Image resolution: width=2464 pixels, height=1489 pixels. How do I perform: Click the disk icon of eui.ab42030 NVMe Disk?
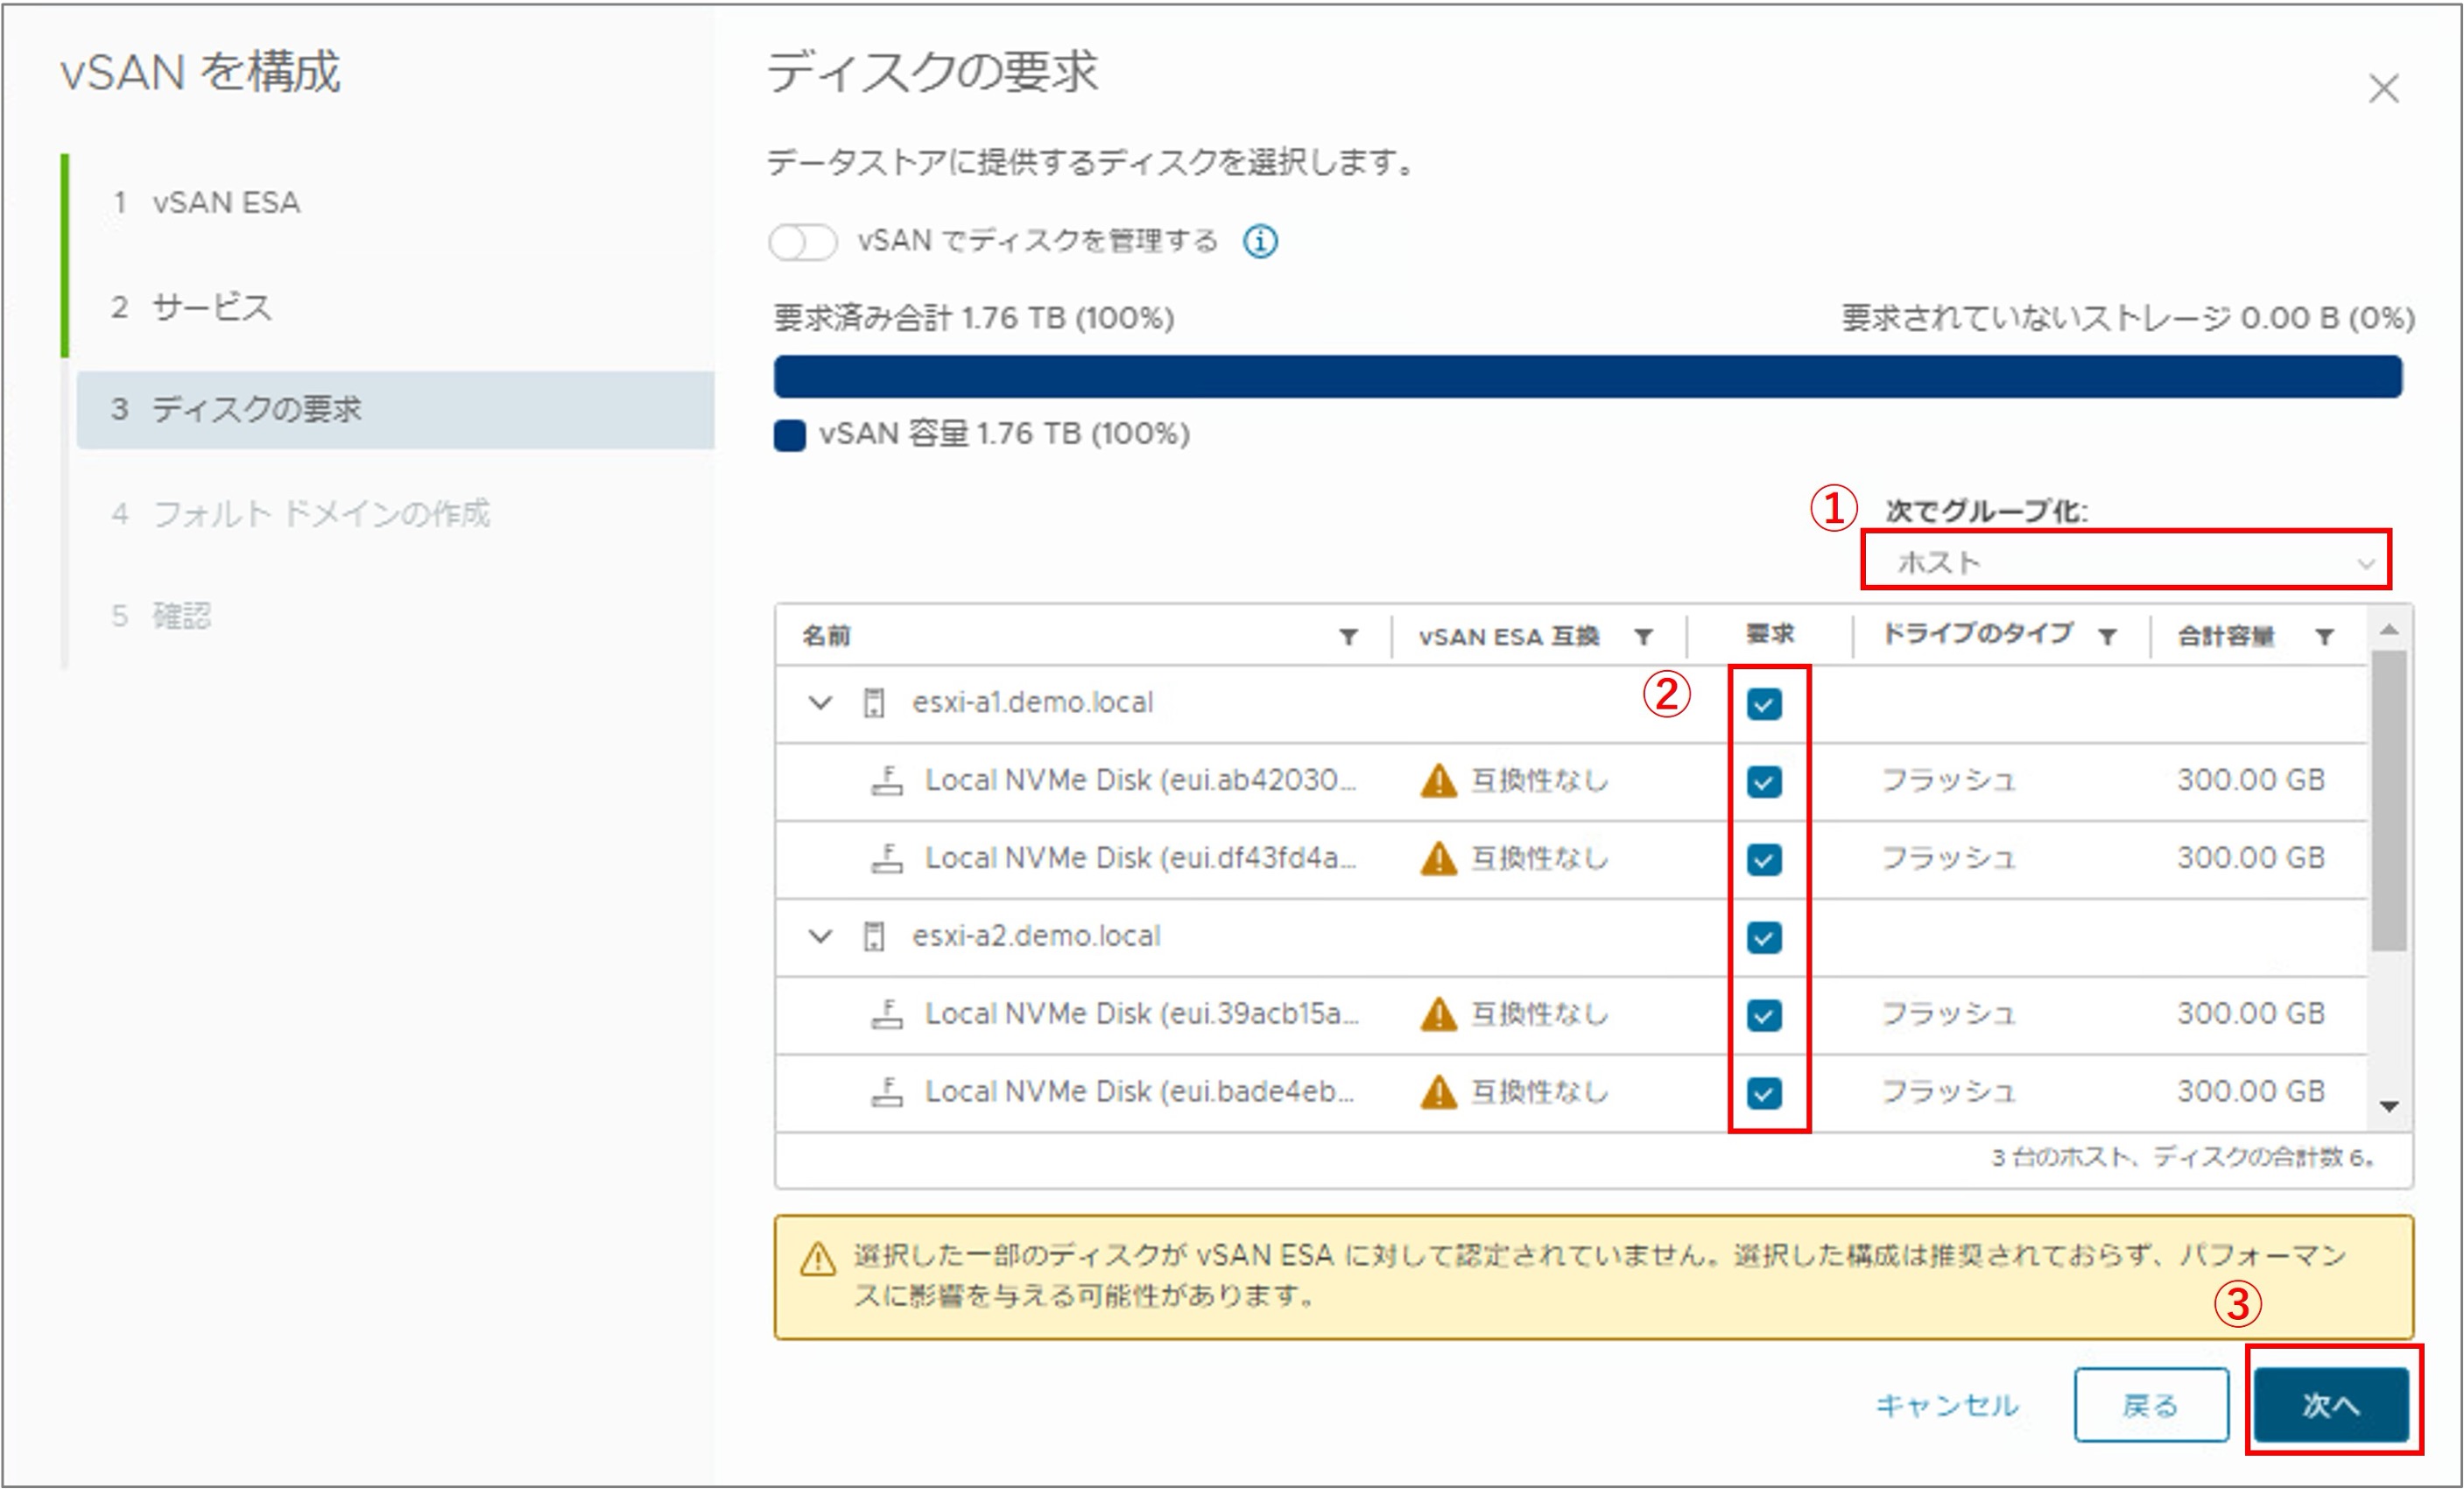pyautogui.click(x=887, y=780)
